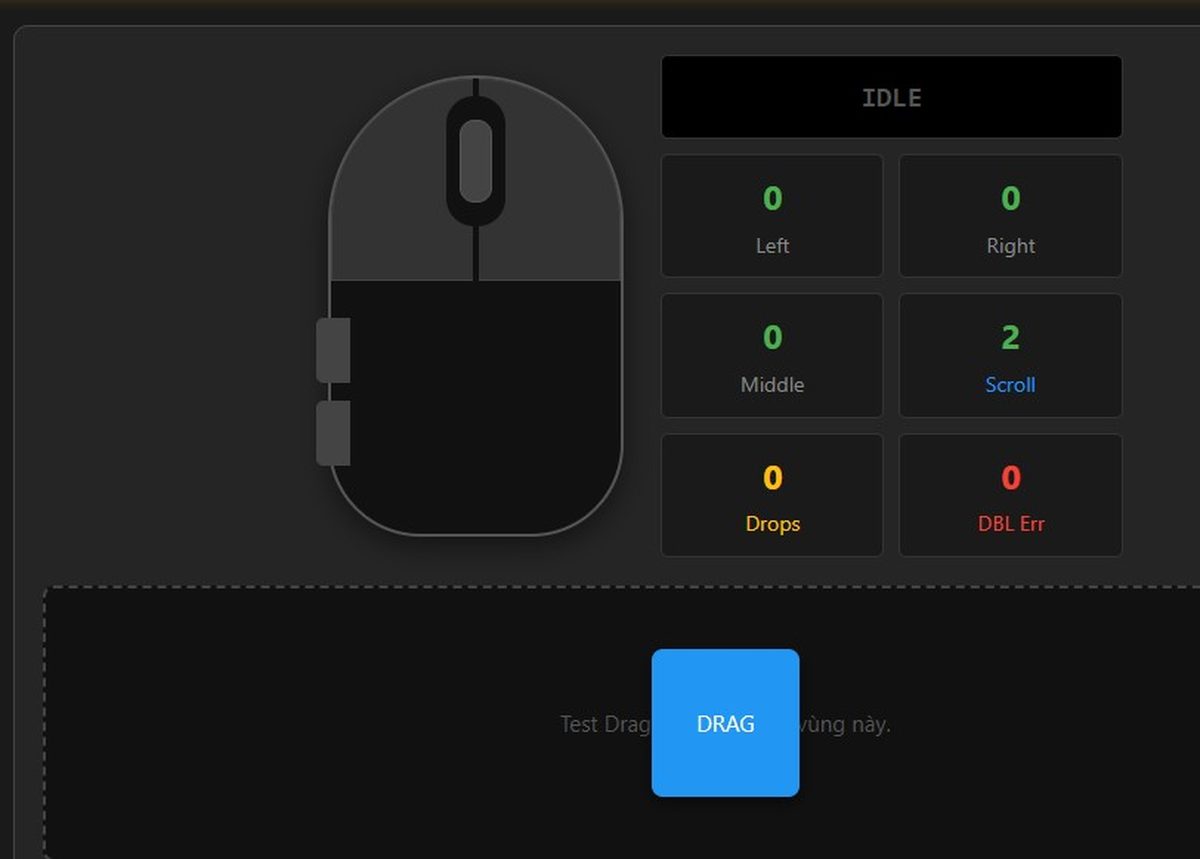Screen dimensions: 1200x859
Task: Click the Right click counter card
Action: pos(1010,216)
